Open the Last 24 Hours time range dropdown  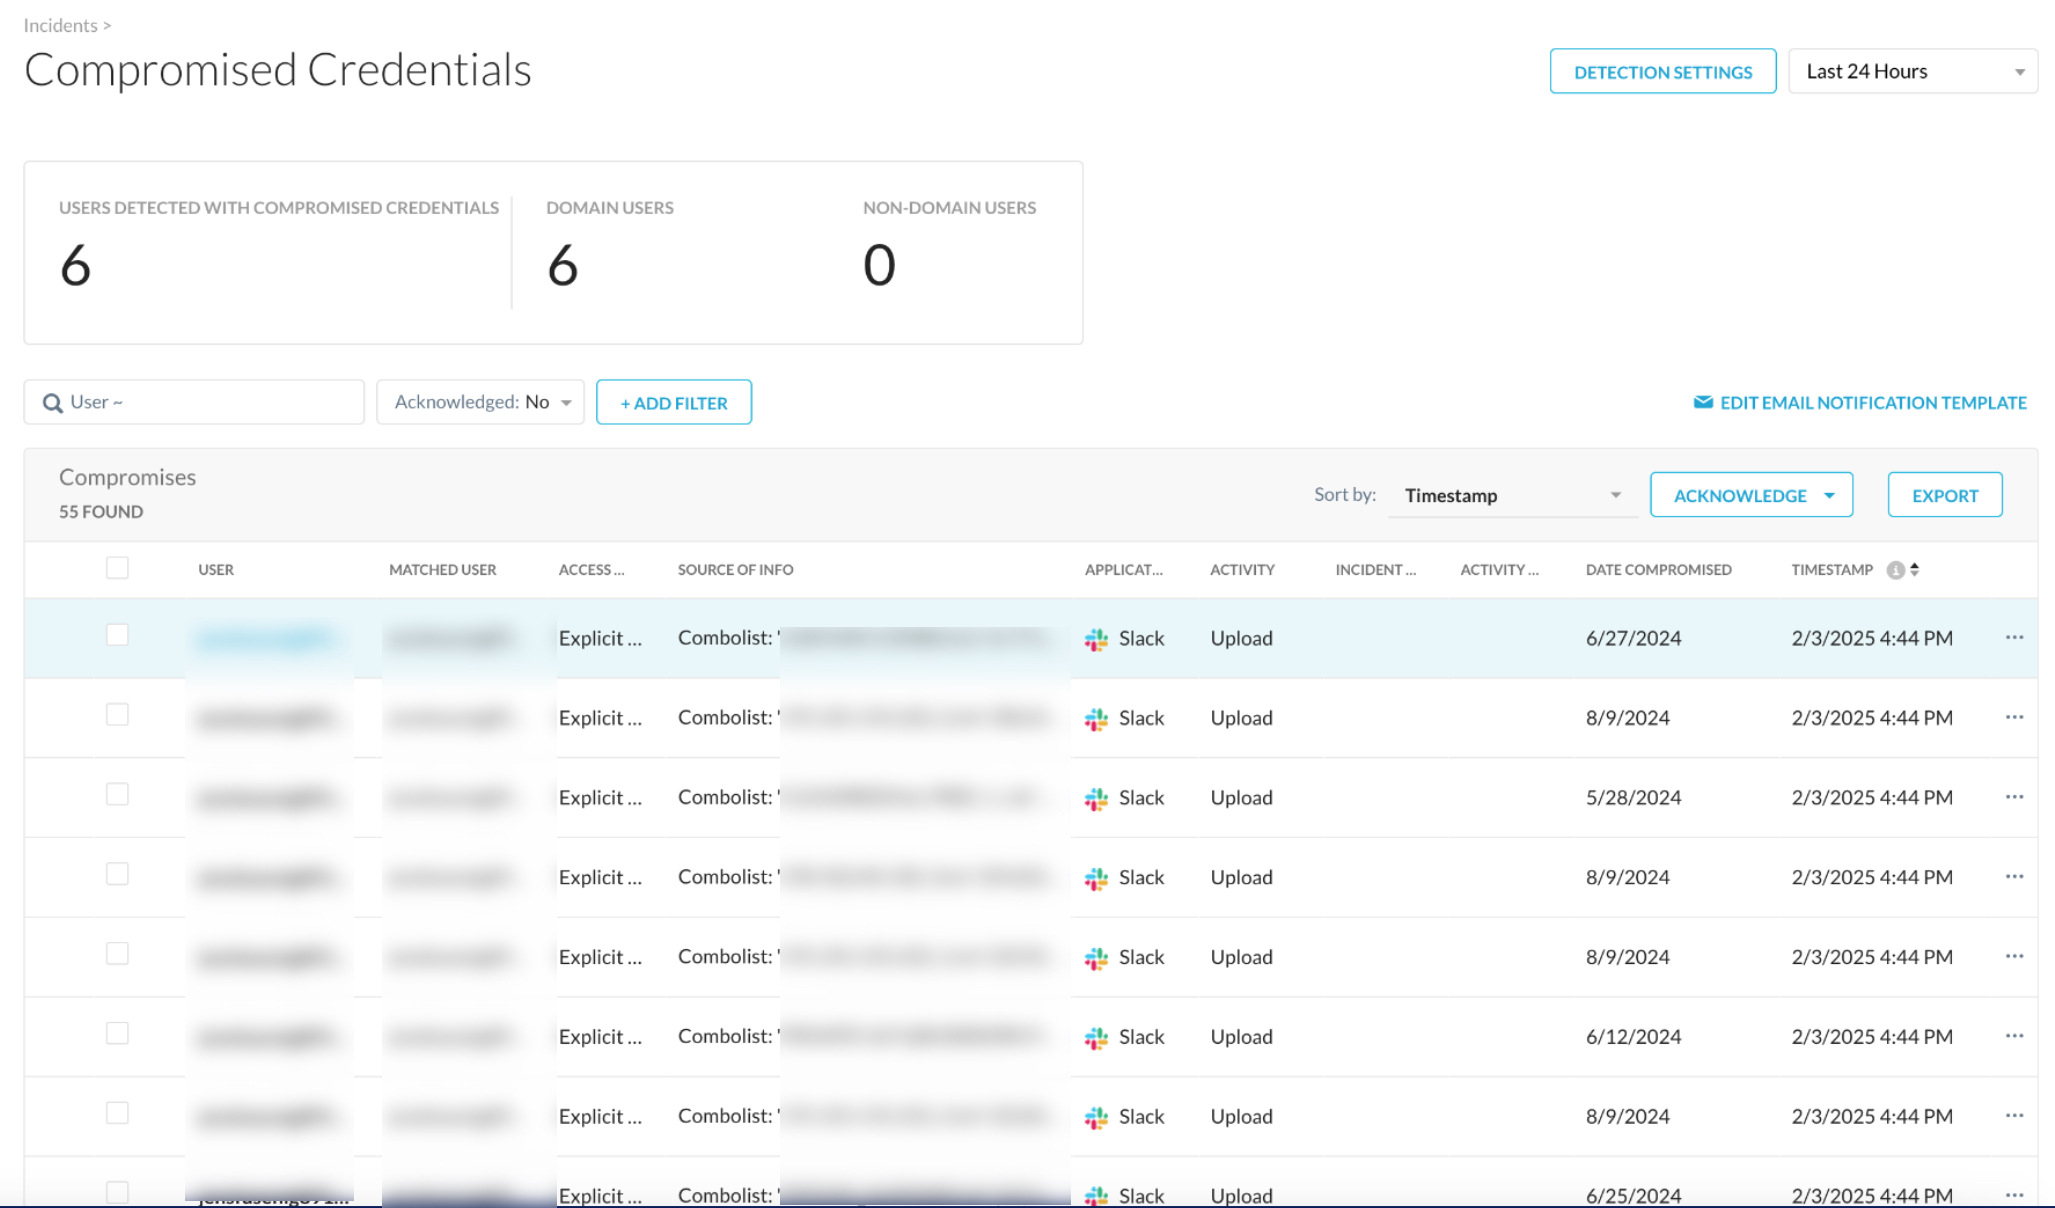[x=1912, y=70]
